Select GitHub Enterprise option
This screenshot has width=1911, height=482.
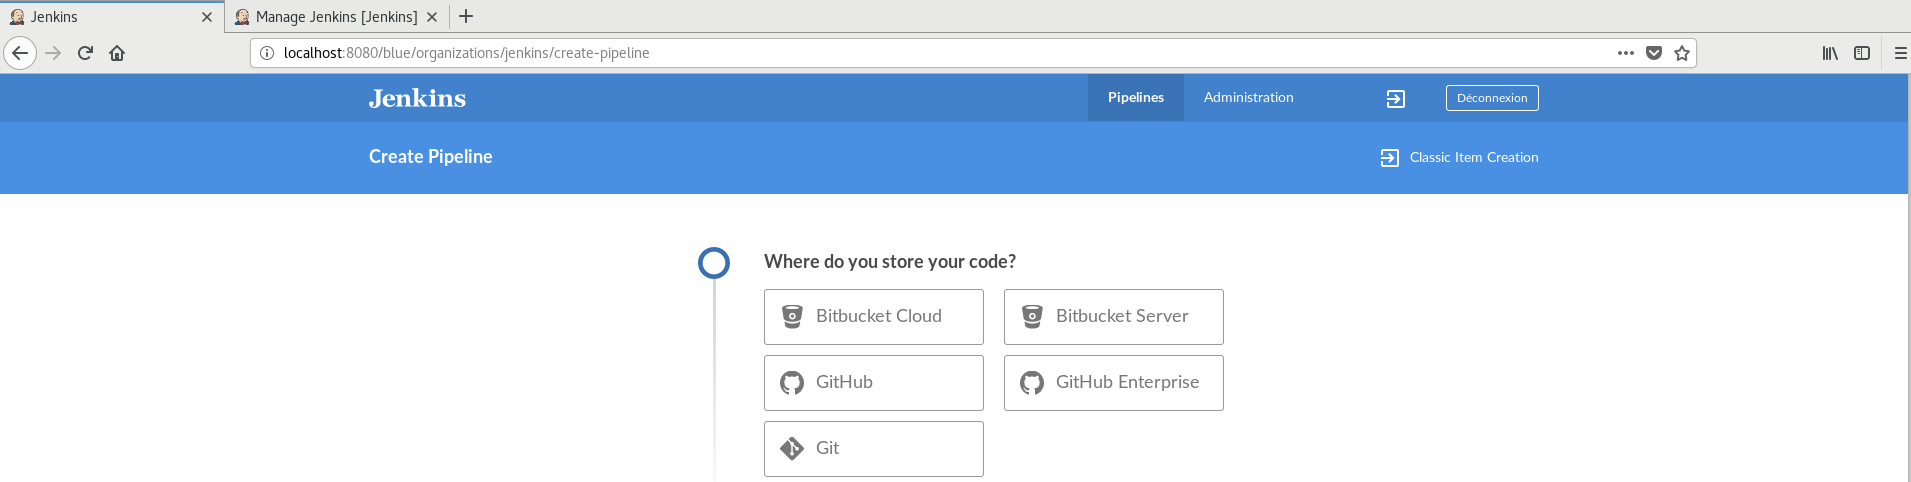(x=1113, y=383)
